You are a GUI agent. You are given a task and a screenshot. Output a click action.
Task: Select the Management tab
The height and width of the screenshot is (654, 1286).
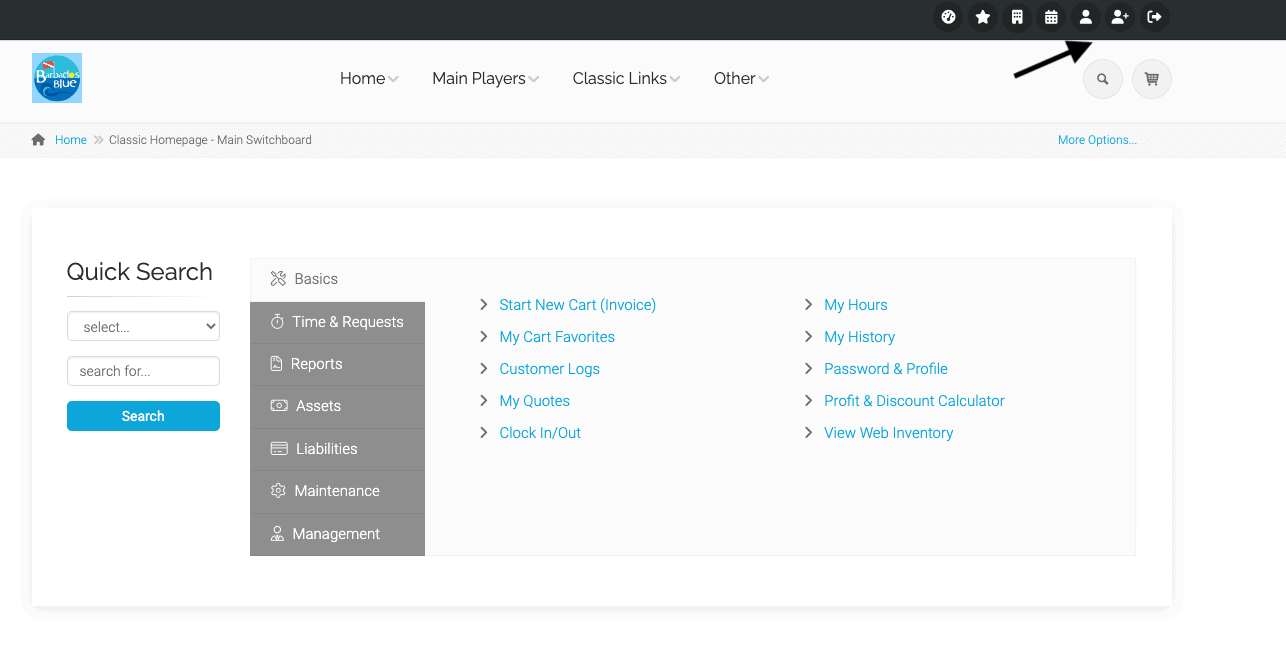[x=337, y=534]
